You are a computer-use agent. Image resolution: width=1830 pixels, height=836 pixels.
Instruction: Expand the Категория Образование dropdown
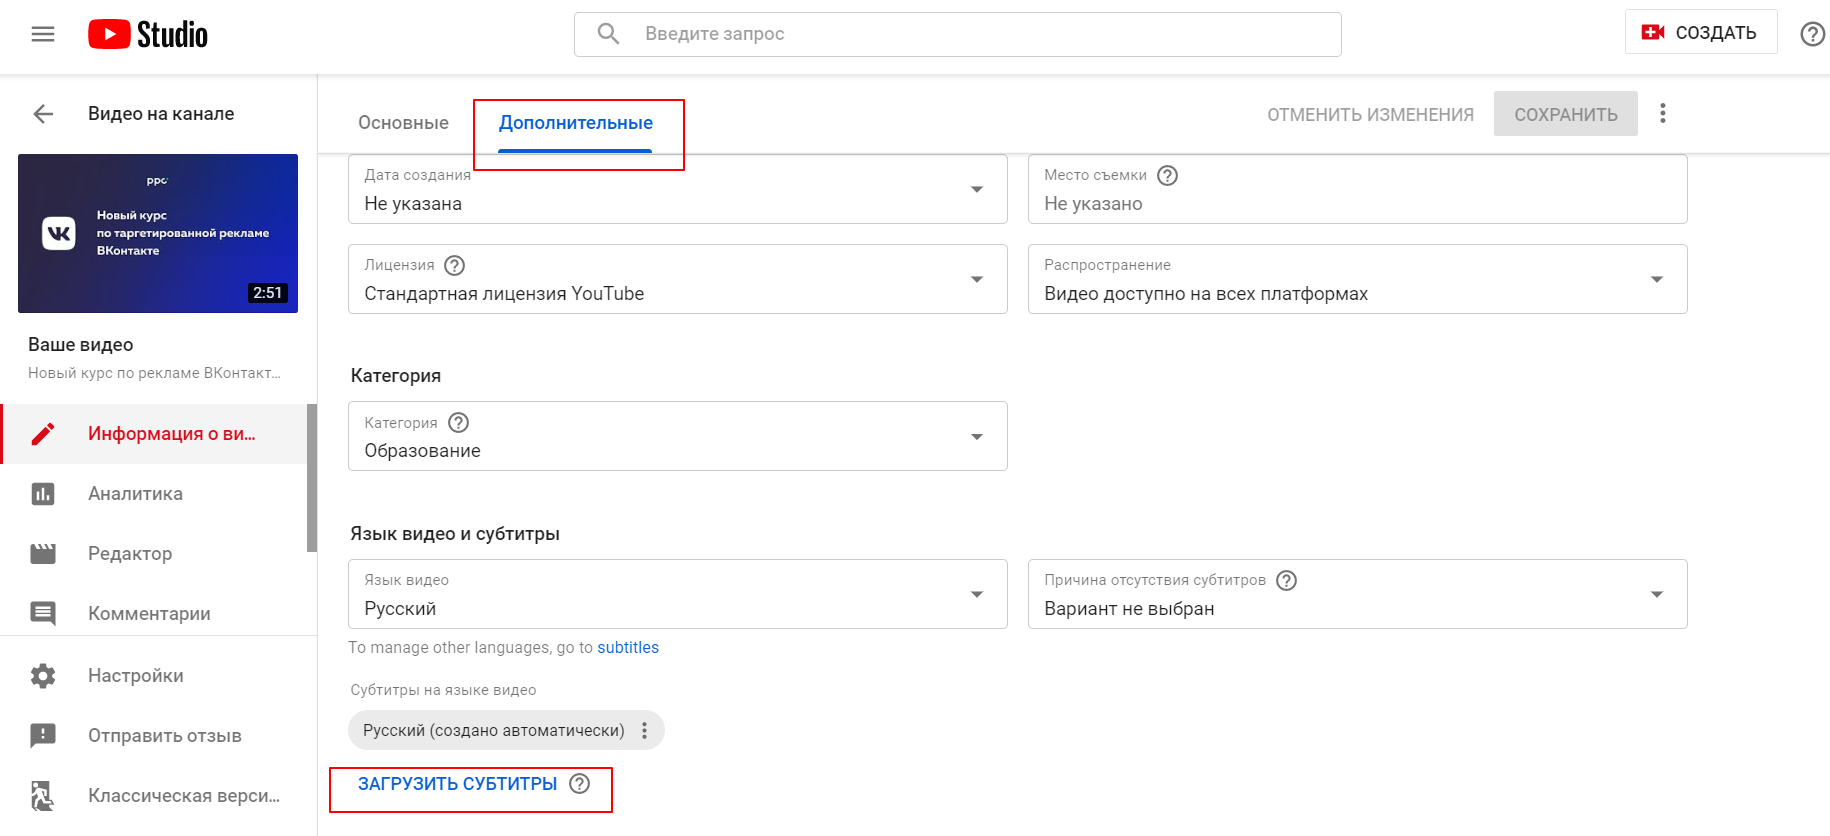(977, 437)
